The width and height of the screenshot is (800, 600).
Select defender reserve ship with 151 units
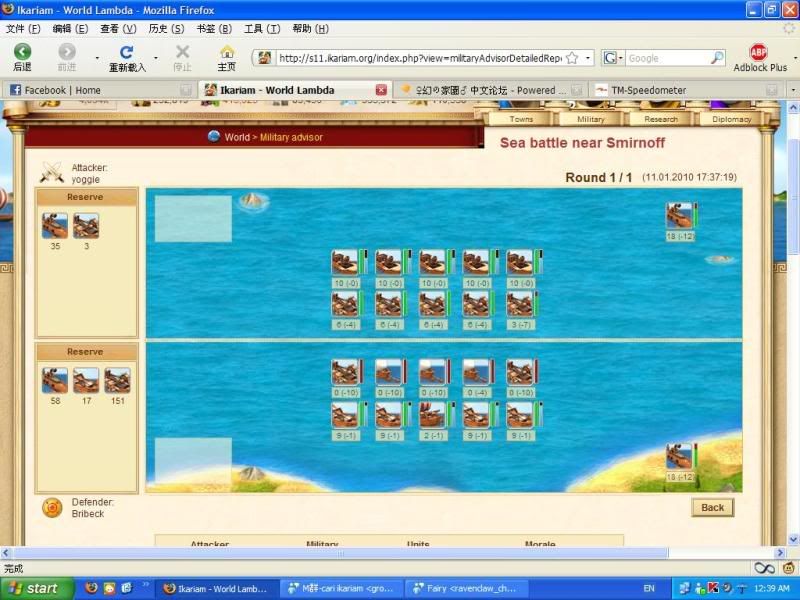click(117, 380)
